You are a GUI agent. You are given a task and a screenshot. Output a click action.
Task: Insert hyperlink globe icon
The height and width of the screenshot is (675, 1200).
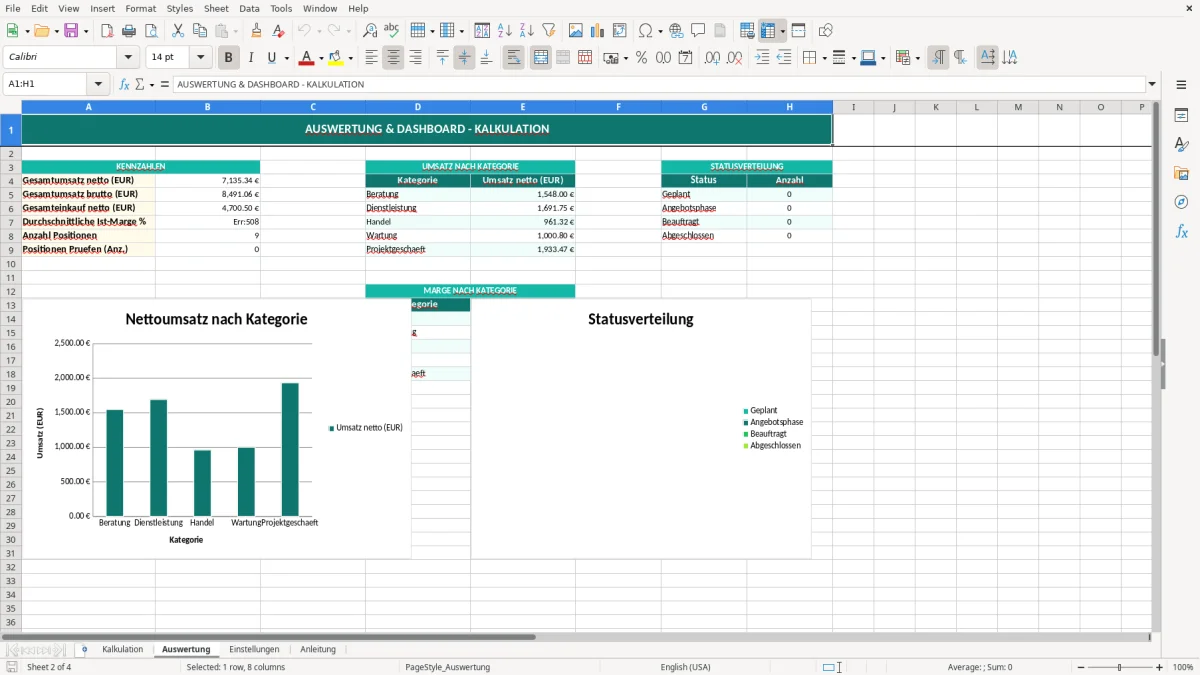click(676, 31)
